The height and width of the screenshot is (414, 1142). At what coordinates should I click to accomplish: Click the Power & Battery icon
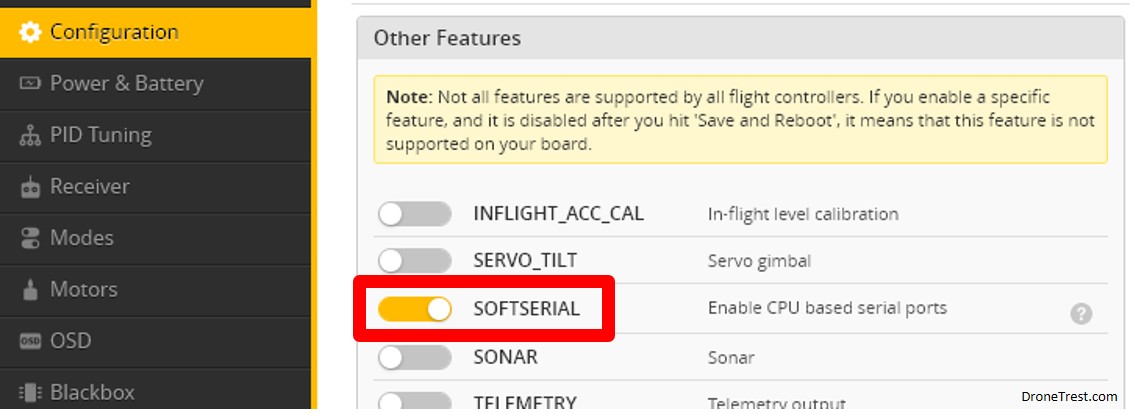coord(30,83)
